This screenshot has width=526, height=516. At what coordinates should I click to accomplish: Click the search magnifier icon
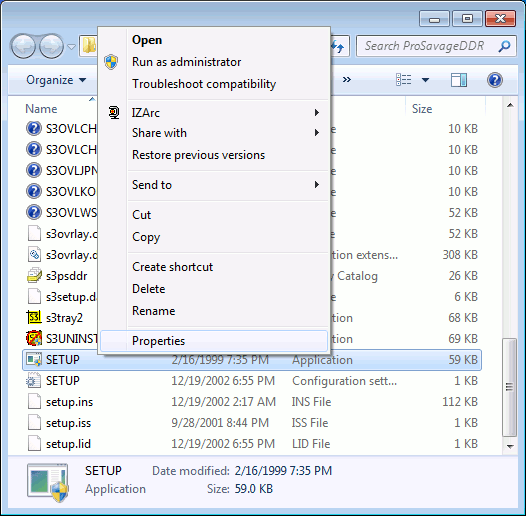504,46
